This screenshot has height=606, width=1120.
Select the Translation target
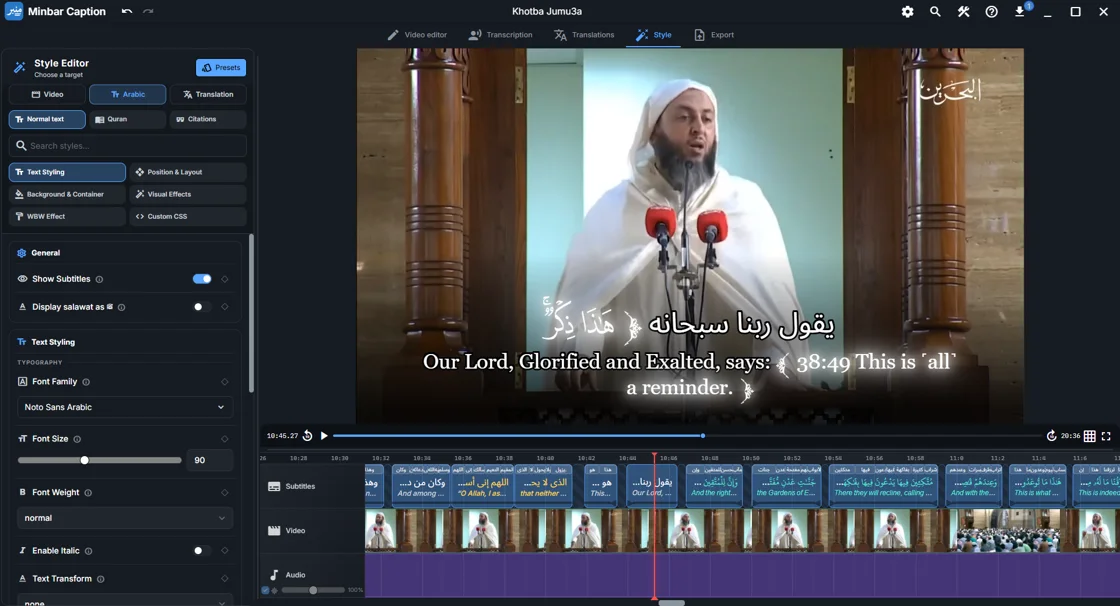click(208, 94)
